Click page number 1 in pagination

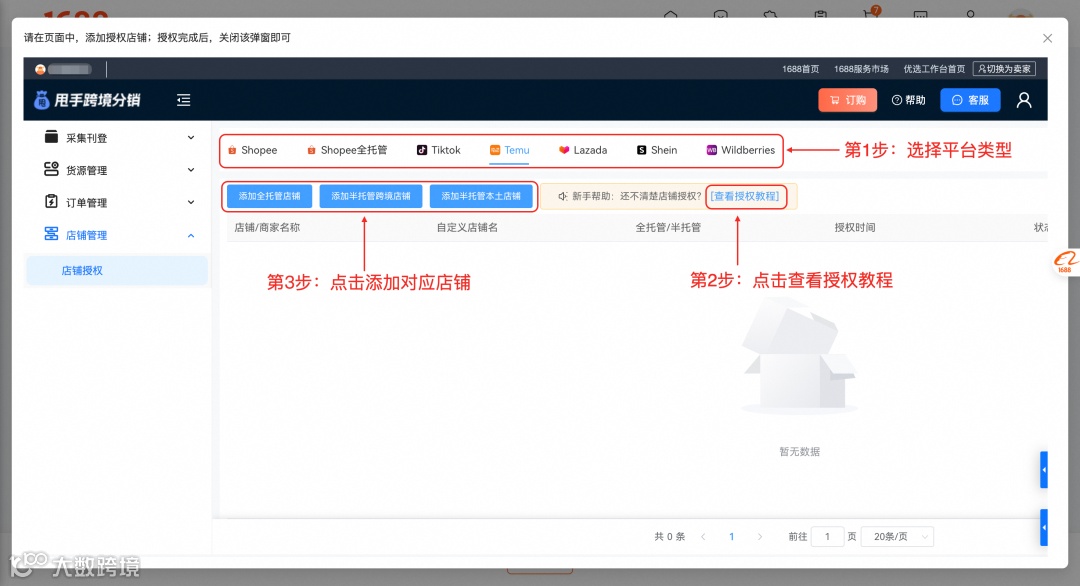tap(731, 536)
